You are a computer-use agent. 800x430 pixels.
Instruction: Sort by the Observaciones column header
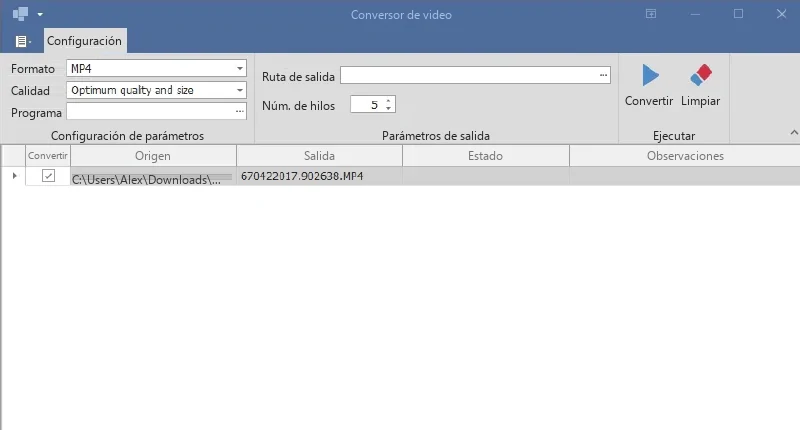click(x=685, y=156)
